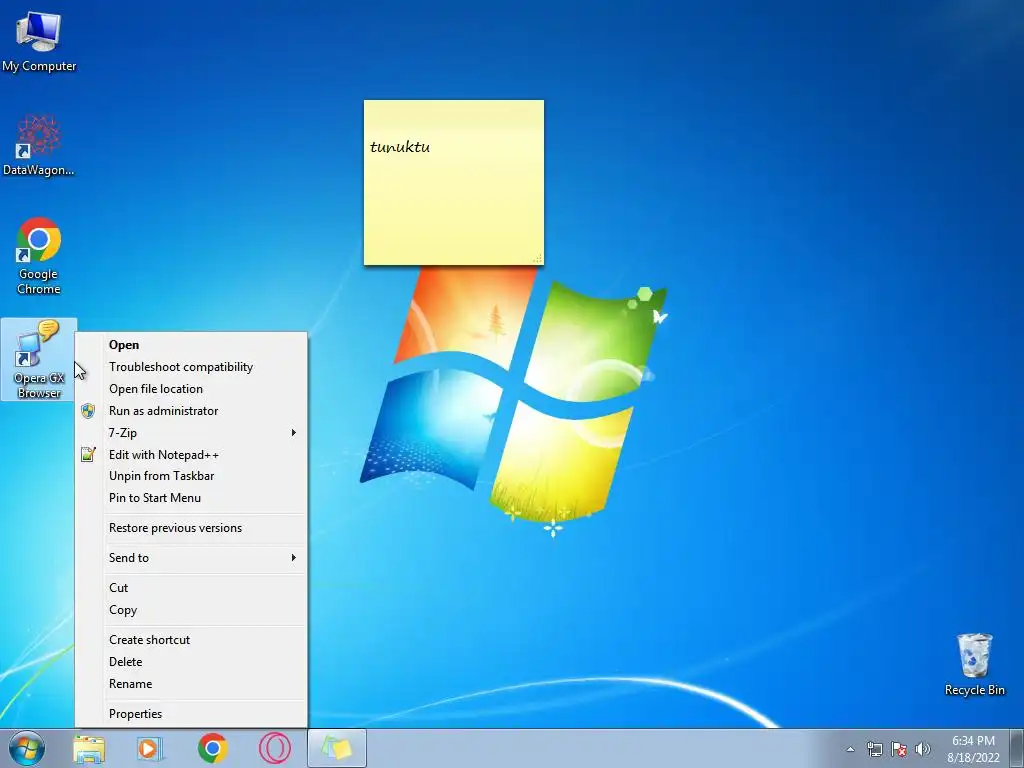1024x768 pixels.
Task: Open the clock showing 6:34 PM
Action: [x=973, y=749]
